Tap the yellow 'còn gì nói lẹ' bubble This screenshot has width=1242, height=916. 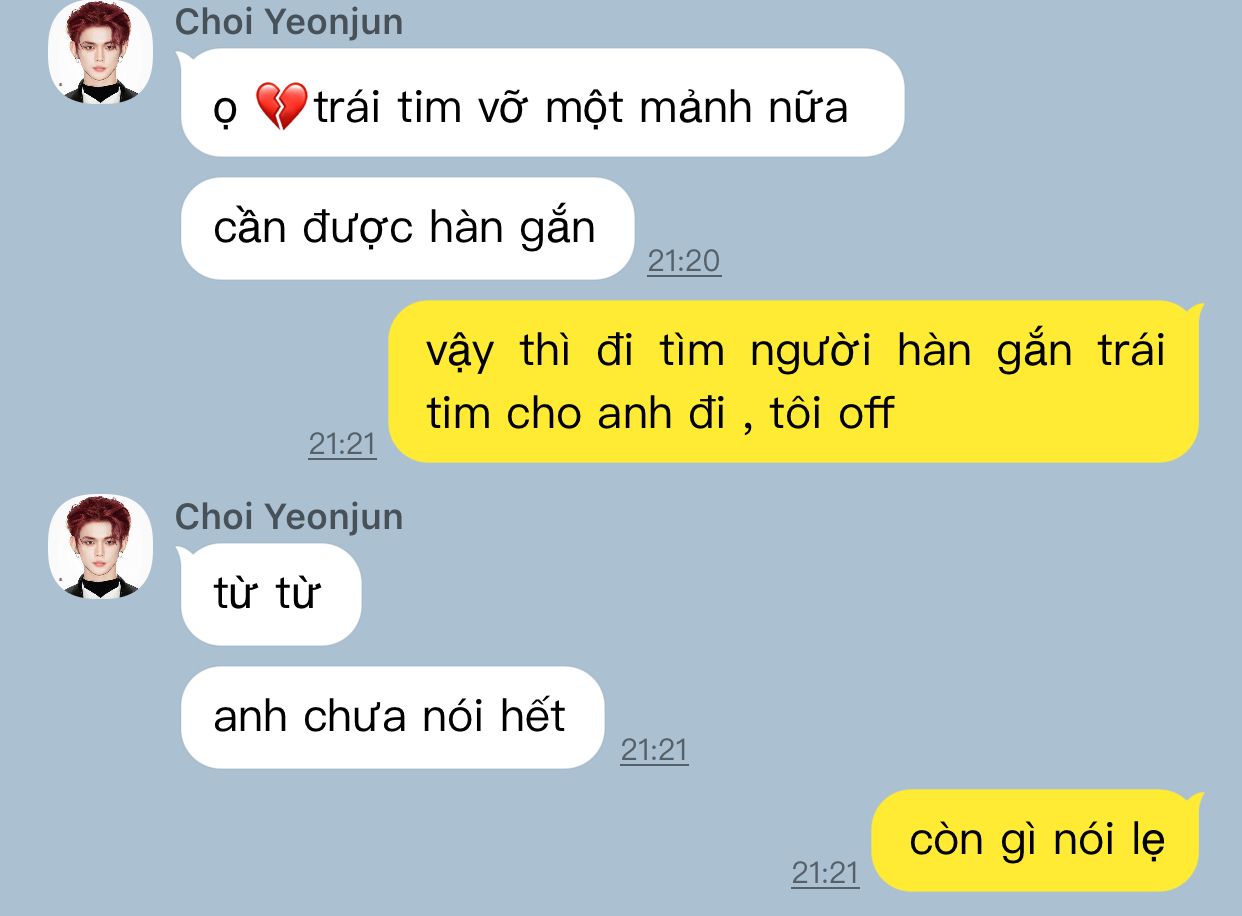pyautogui.click(x=1037, y=840)
